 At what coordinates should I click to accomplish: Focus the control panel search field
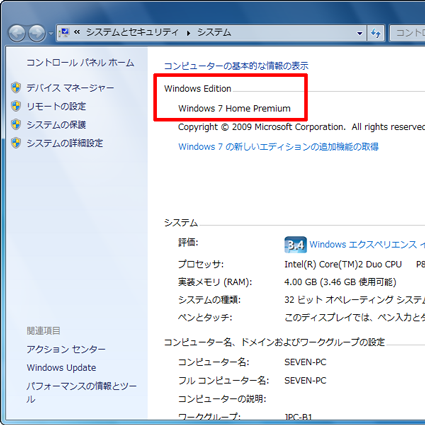click(x=407, y=33)
